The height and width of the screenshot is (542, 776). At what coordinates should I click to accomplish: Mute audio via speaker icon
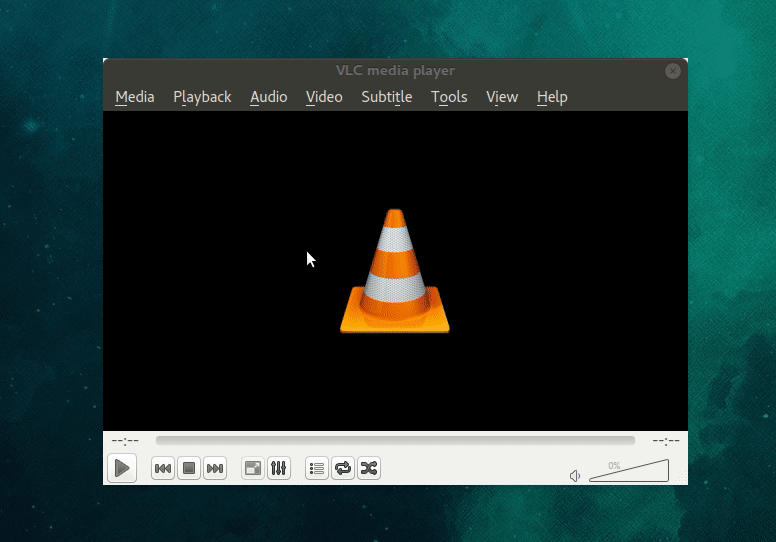pos(575,476)
